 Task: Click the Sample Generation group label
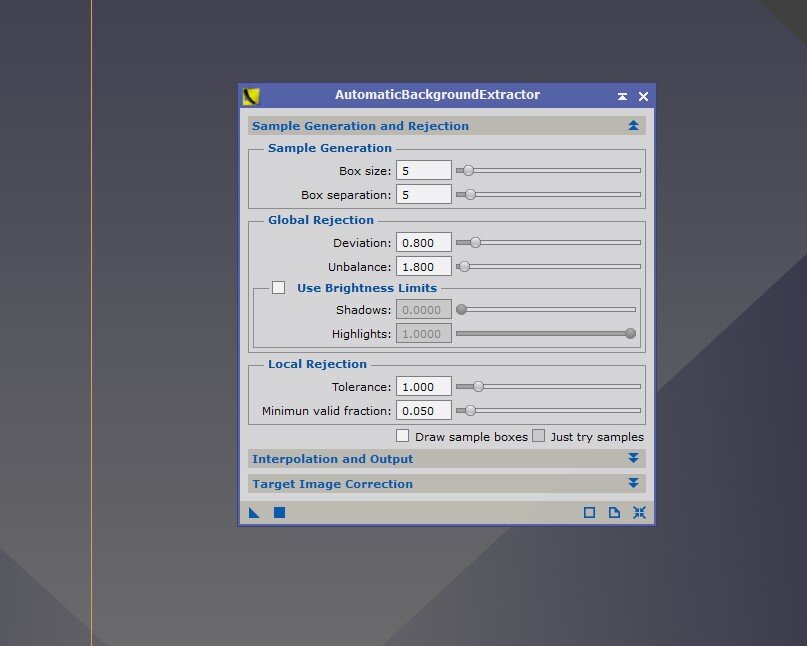[330, 148]
